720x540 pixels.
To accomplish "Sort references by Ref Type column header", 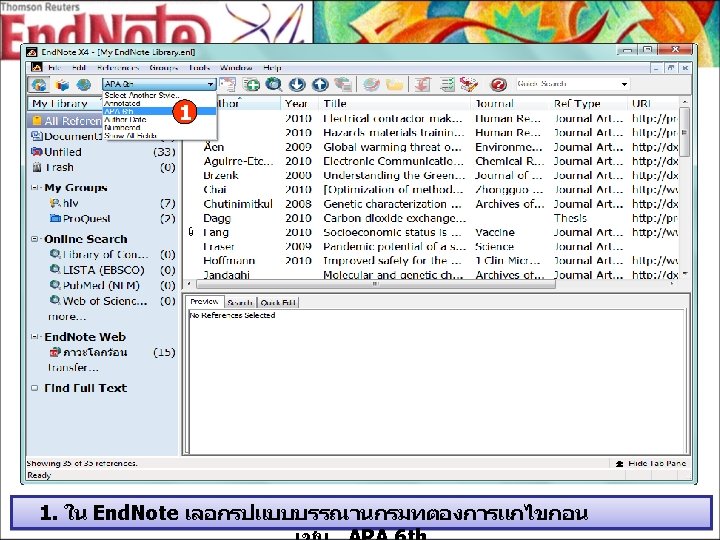I will 588,104.
